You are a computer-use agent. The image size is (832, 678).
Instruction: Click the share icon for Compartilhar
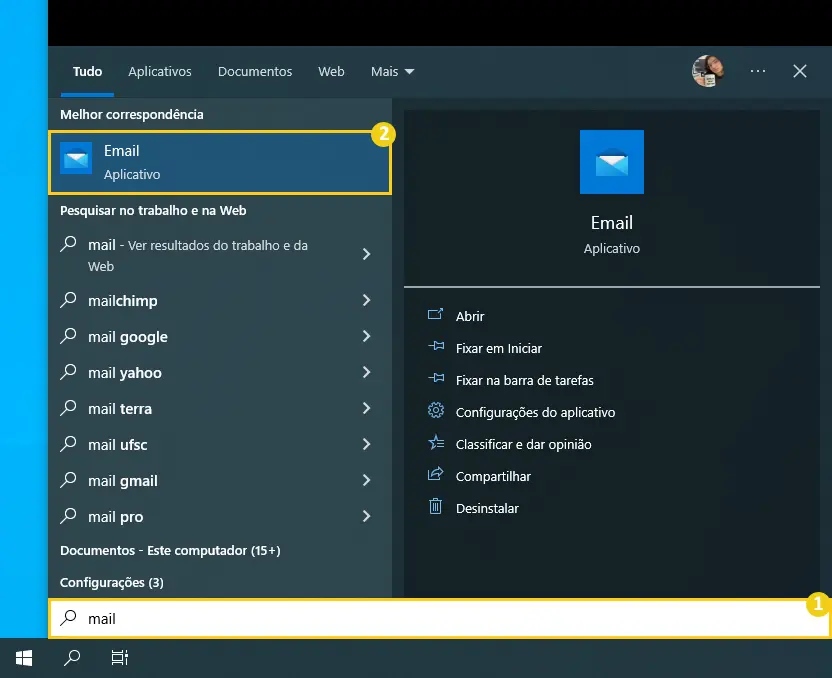click(435, 474)
